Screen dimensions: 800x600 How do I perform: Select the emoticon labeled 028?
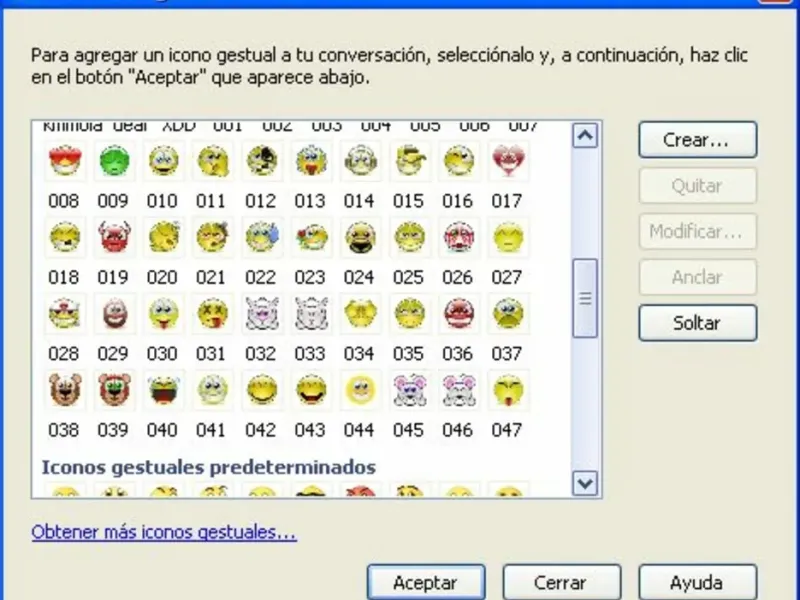(65, 314)
